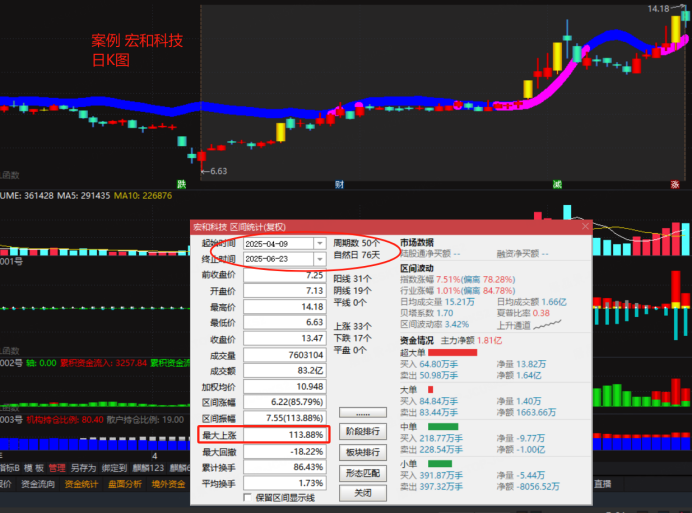Click the green 跌 marker on chart axis

click(181, 184)
